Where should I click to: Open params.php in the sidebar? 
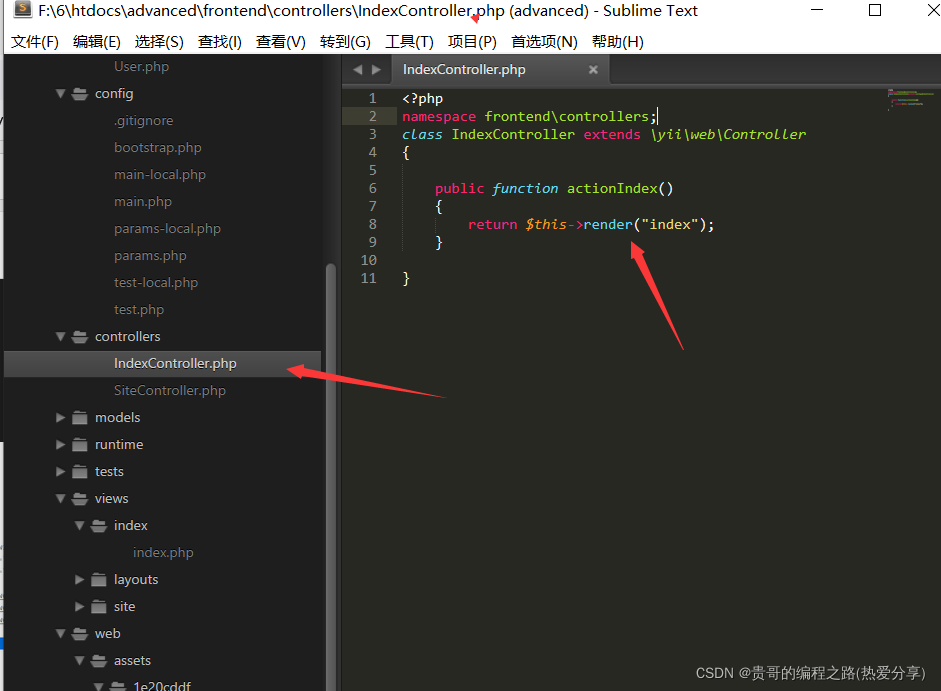point(151,256)
